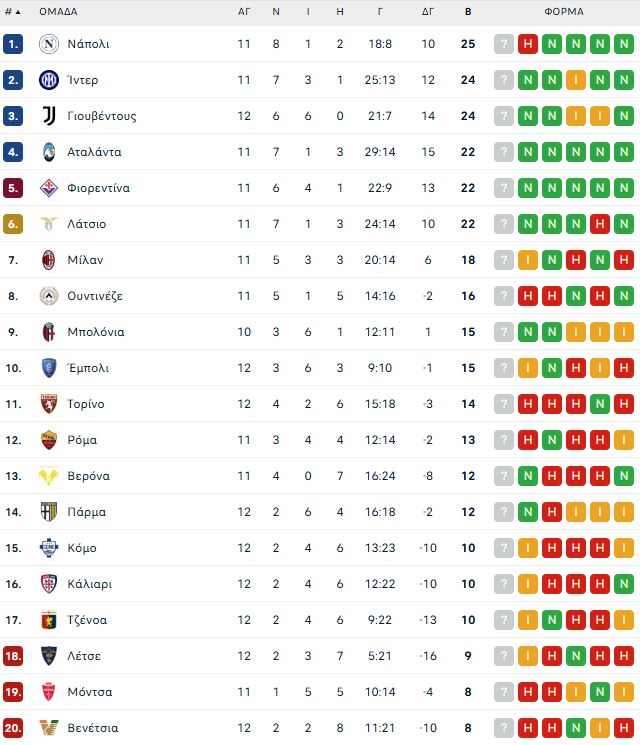This screenshot has height=745, width=640.
Task: Click position 20 red rank badge
Action: tap(13, 728)
